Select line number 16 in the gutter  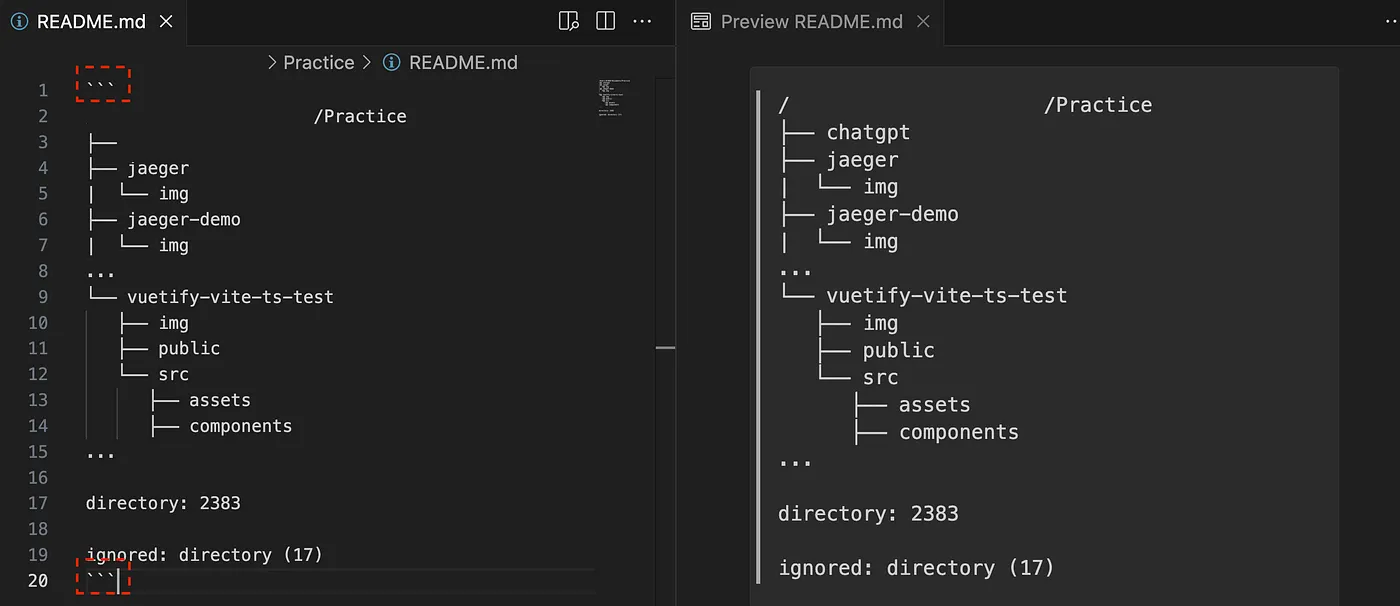[38, 477]
